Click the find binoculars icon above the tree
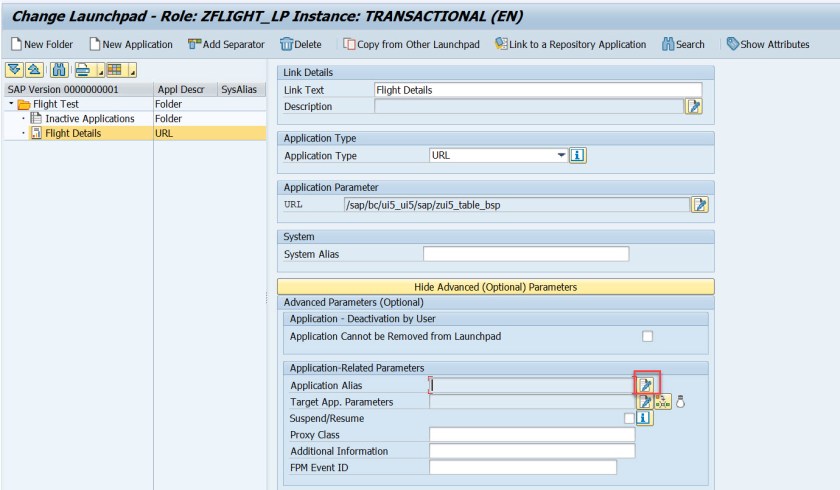 point(59,70)
